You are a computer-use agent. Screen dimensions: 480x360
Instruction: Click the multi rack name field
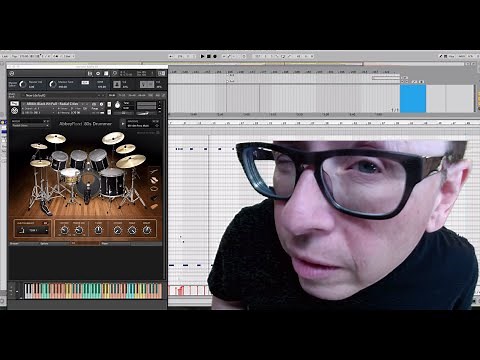tap(63, 95)
